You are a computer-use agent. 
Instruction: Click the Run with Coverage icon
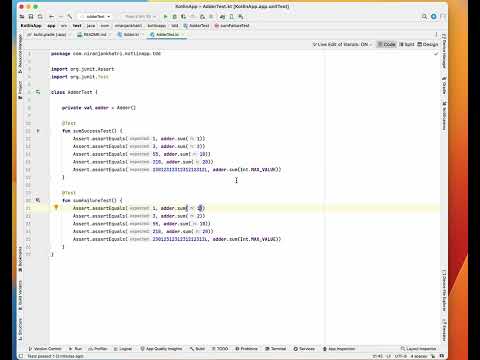[183, 16]
